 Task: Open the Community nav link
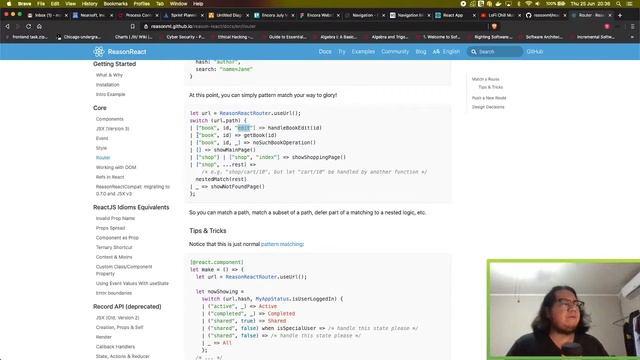tap(395, 52)
